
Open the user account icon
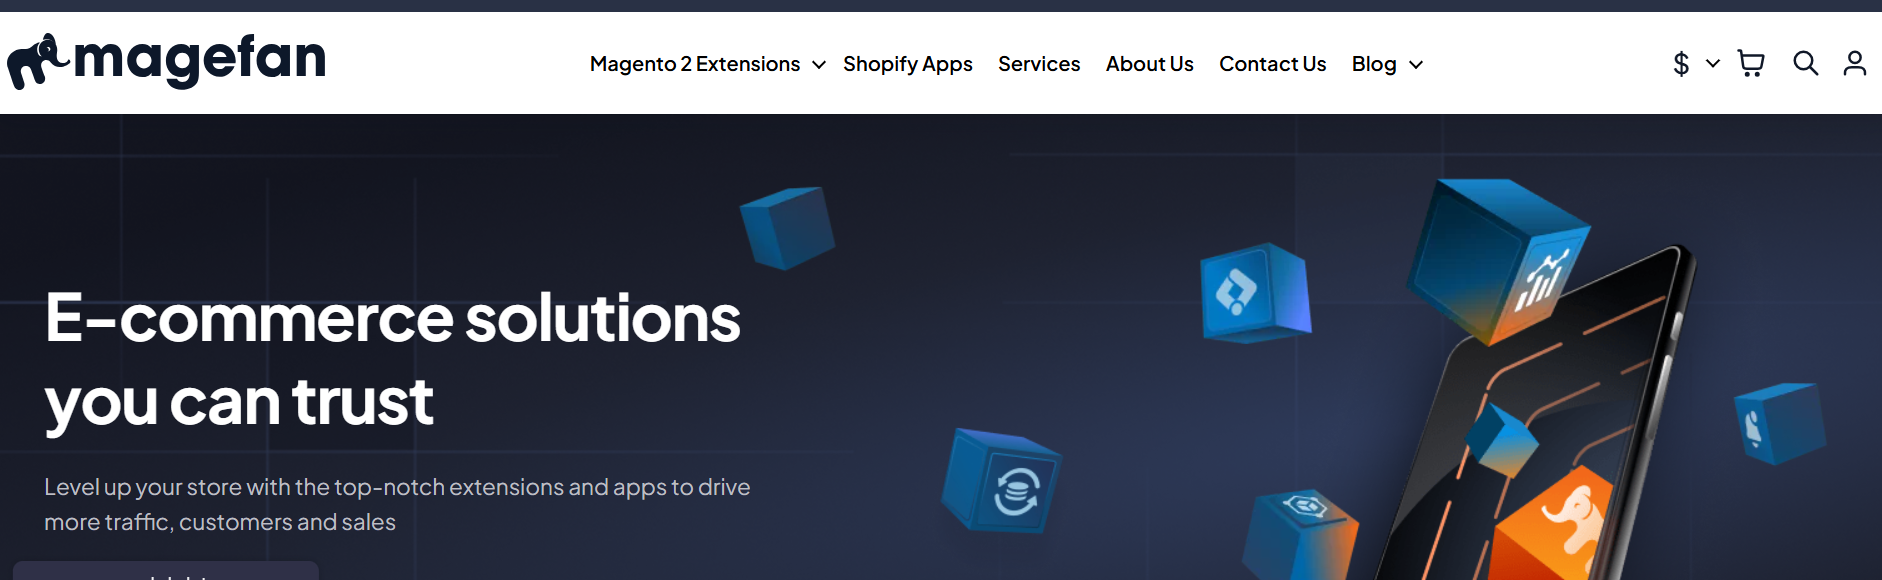(x=1855, y=64)
